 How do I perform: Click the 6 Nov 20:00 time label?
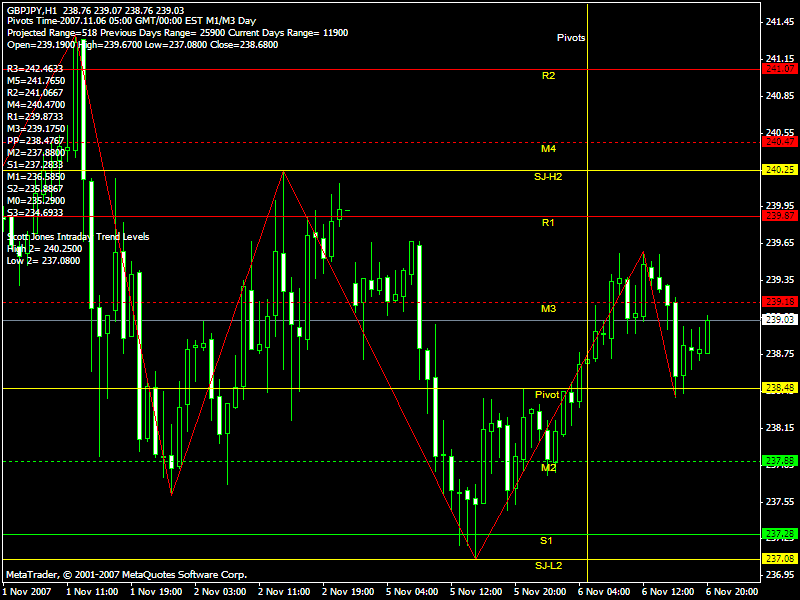coord(731,591)
